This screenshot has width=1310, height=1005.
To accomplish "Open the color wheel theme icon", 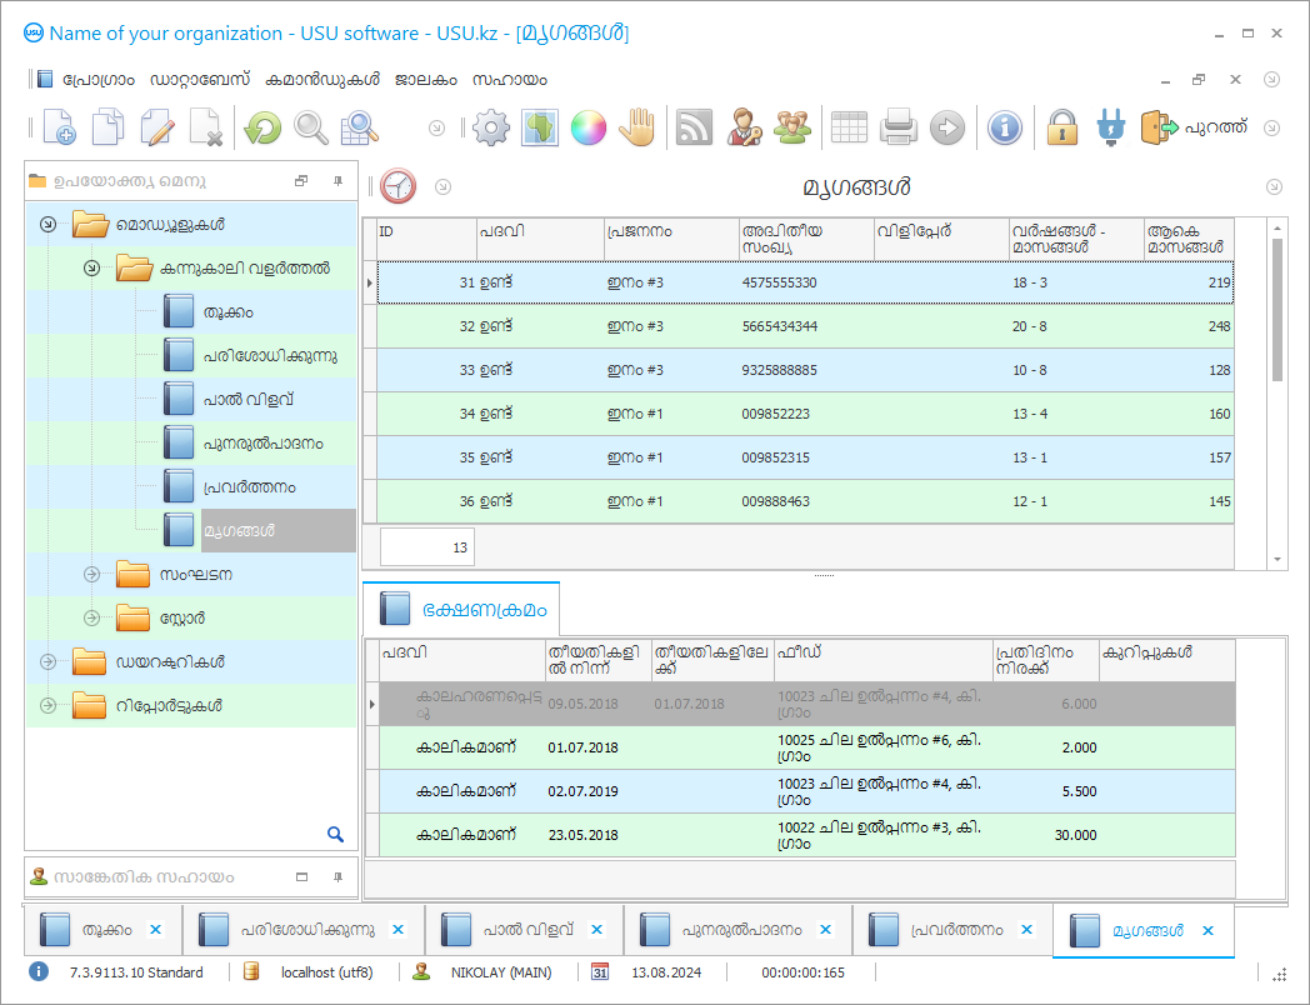I will tap(588, 128).
